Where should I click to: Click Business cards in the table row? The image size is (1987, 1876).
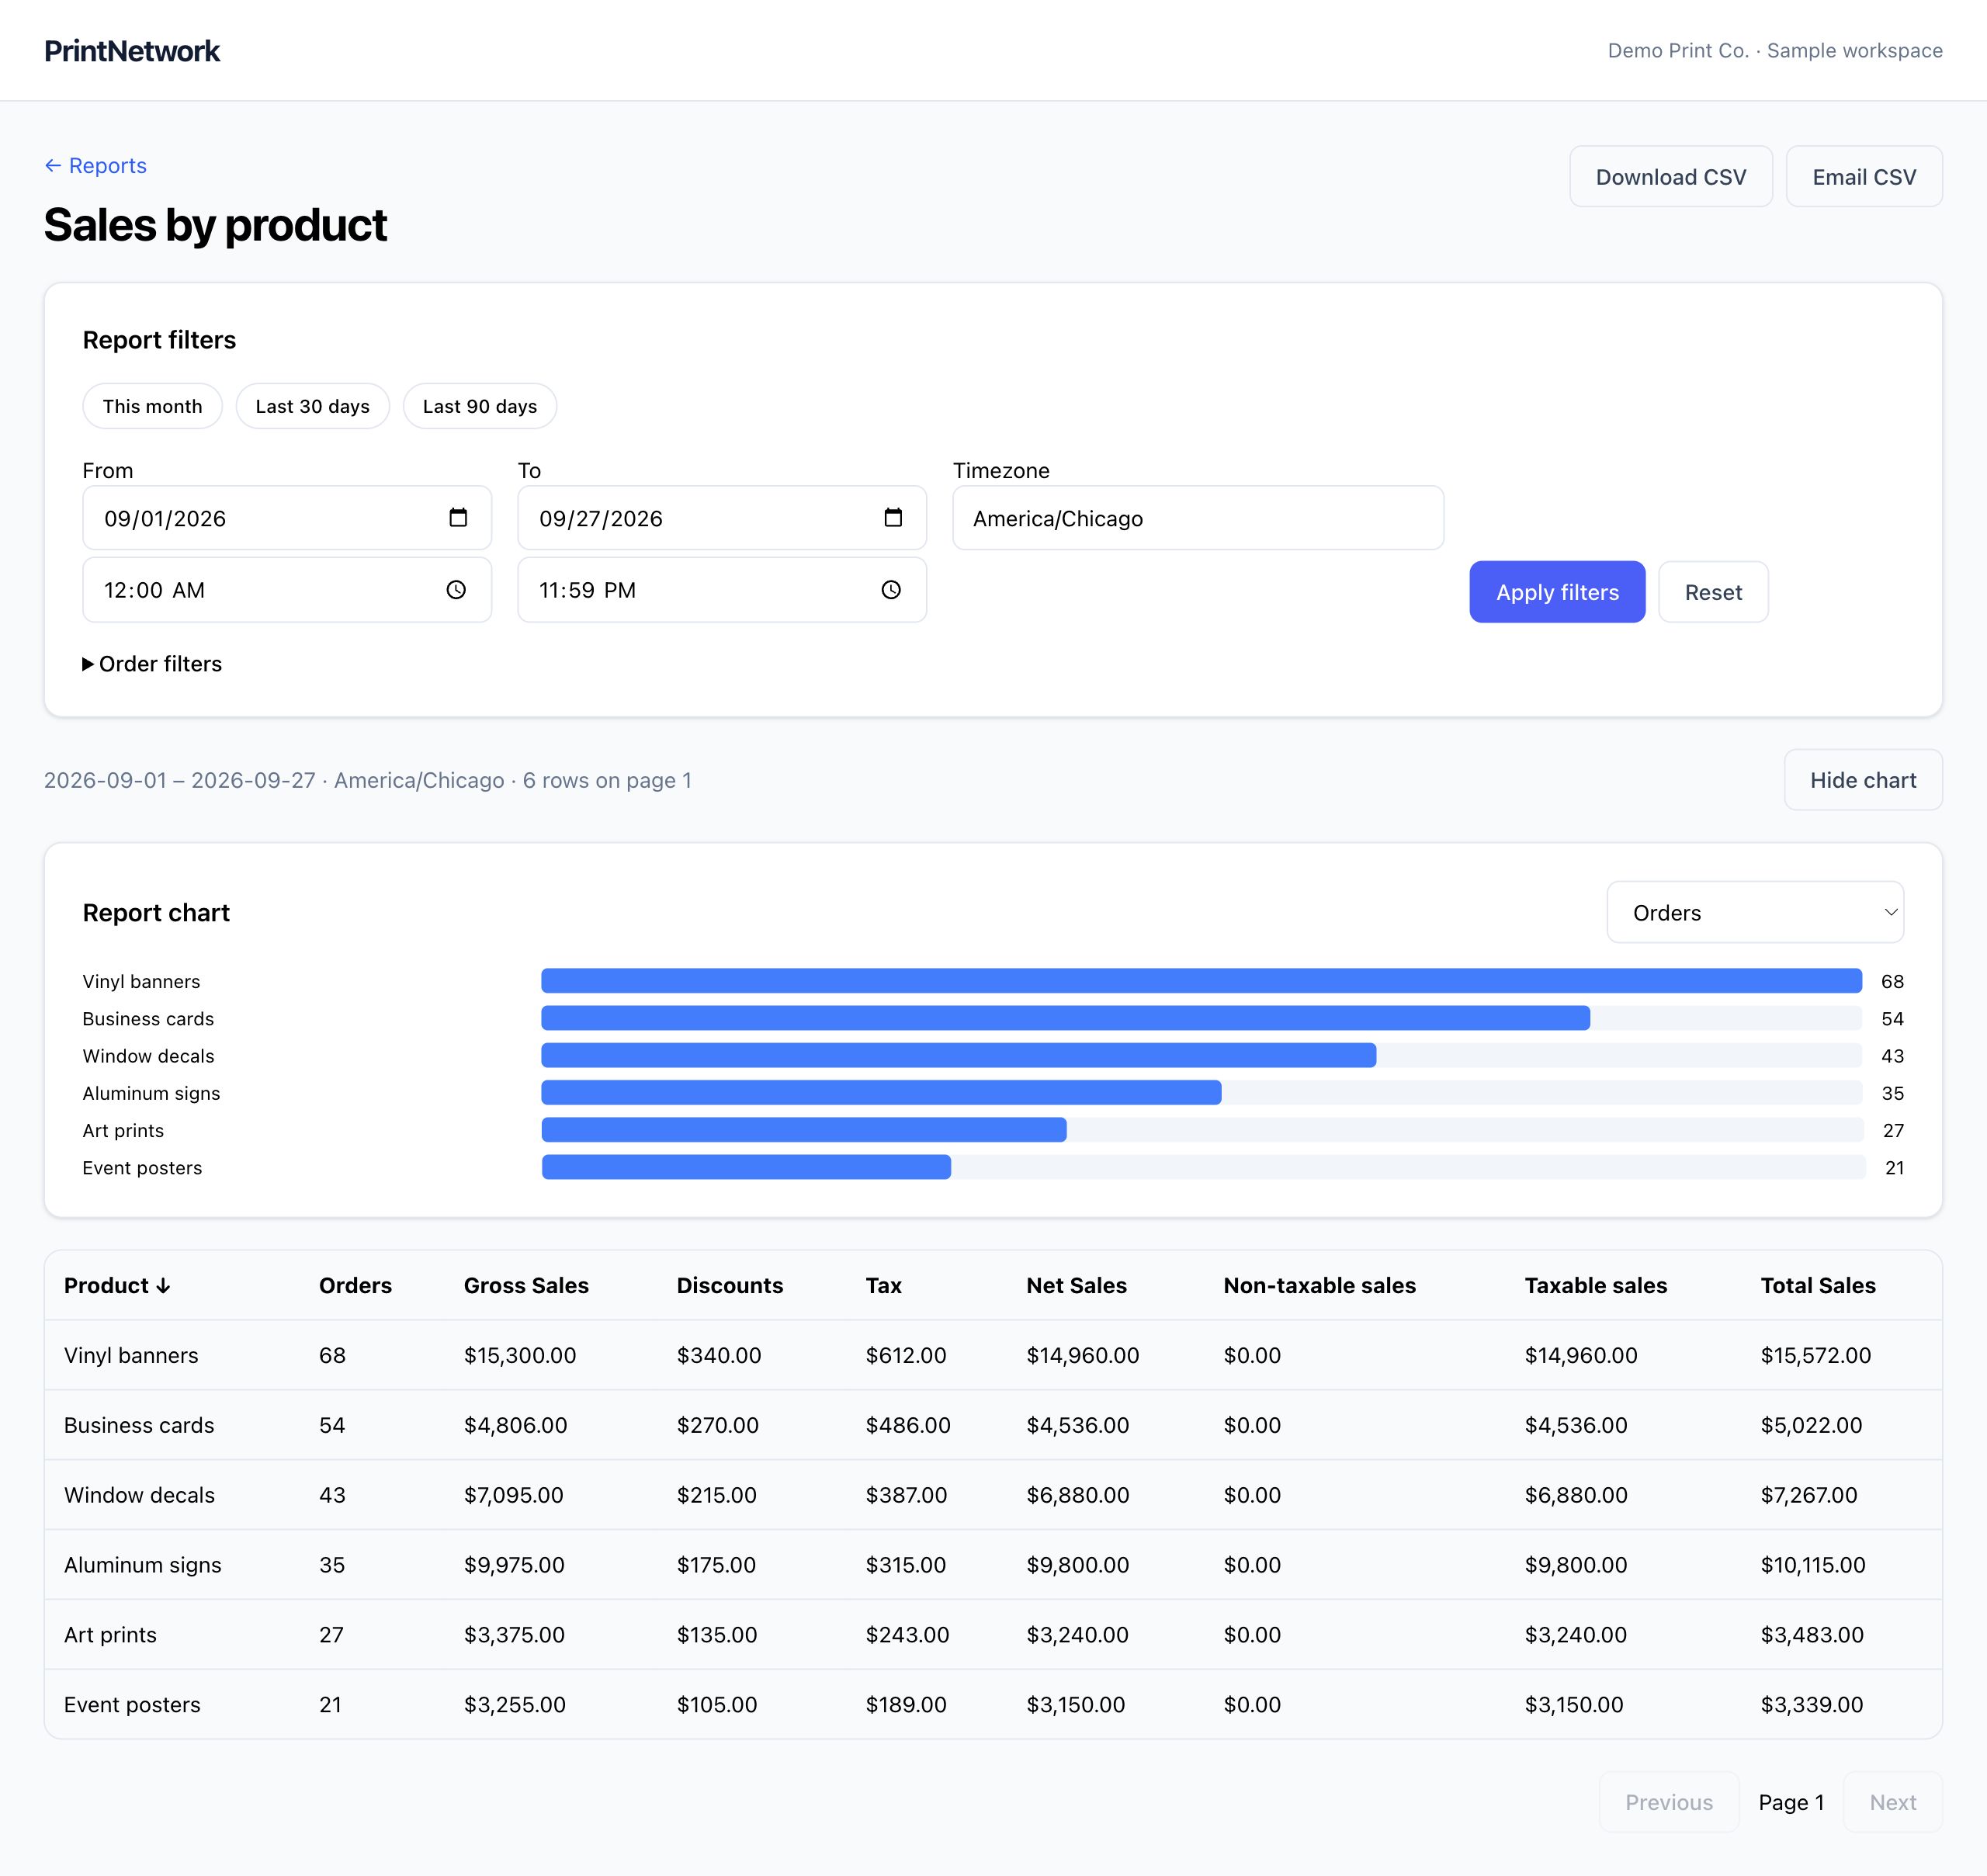click(x=139, y=1425)
